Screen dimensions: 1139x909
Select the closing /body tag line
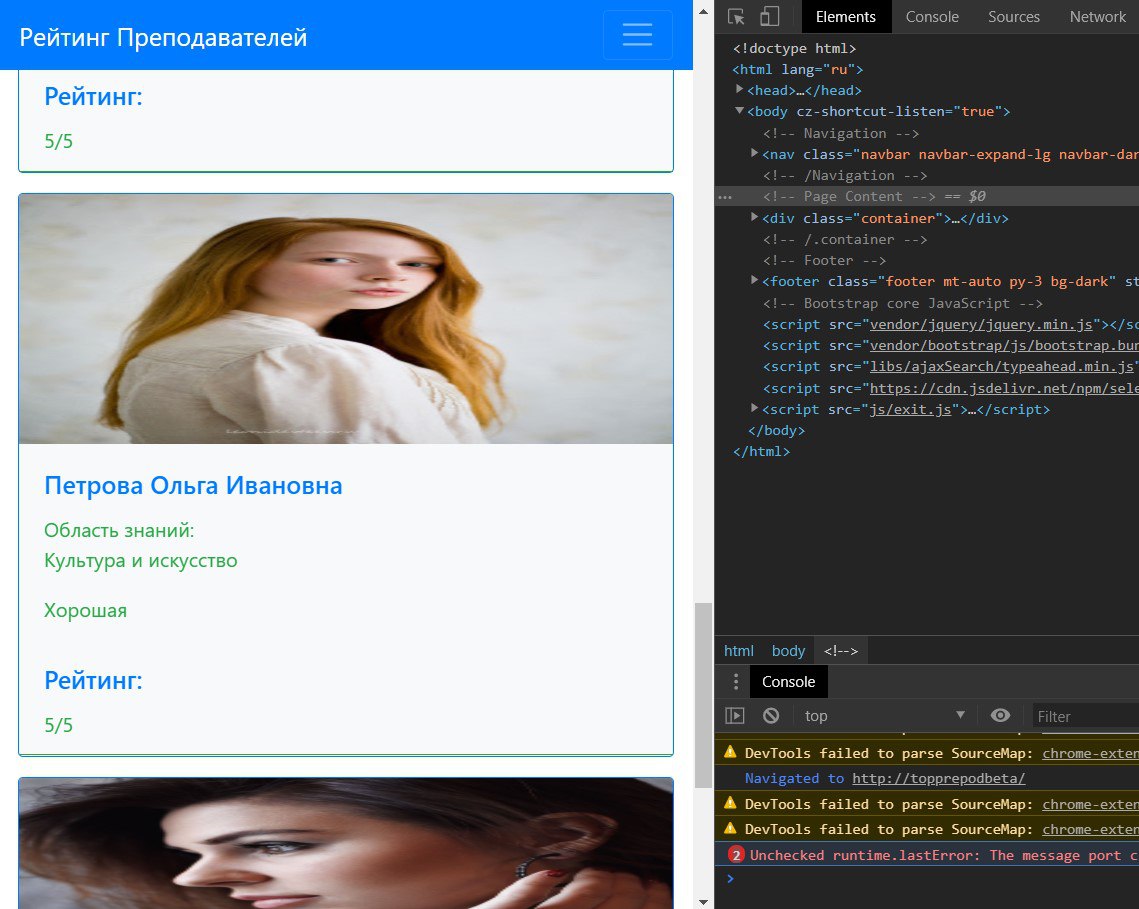(x=777, y=430)
